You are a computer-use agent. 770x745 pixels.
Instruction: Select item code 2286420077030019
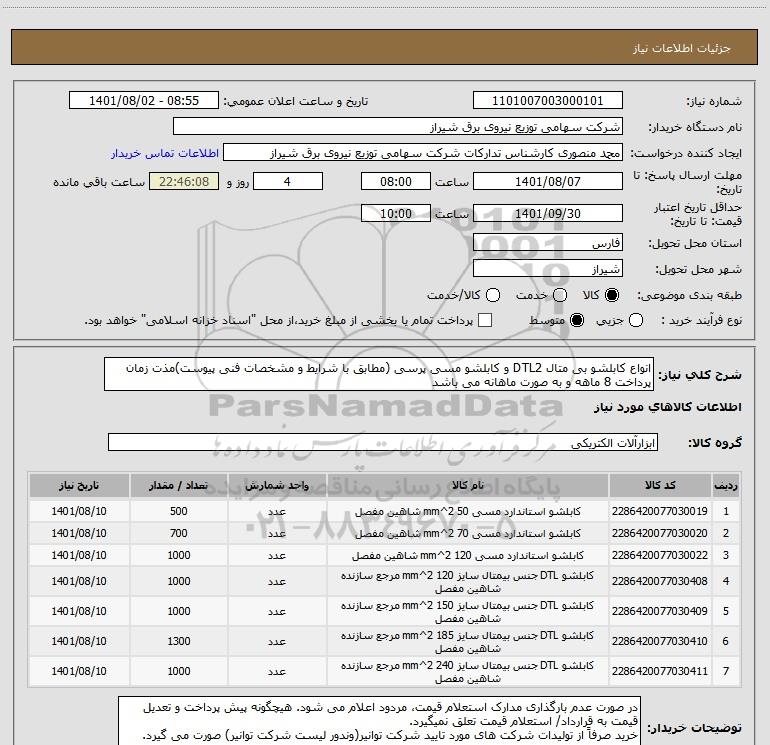click(x=660, y=511)
